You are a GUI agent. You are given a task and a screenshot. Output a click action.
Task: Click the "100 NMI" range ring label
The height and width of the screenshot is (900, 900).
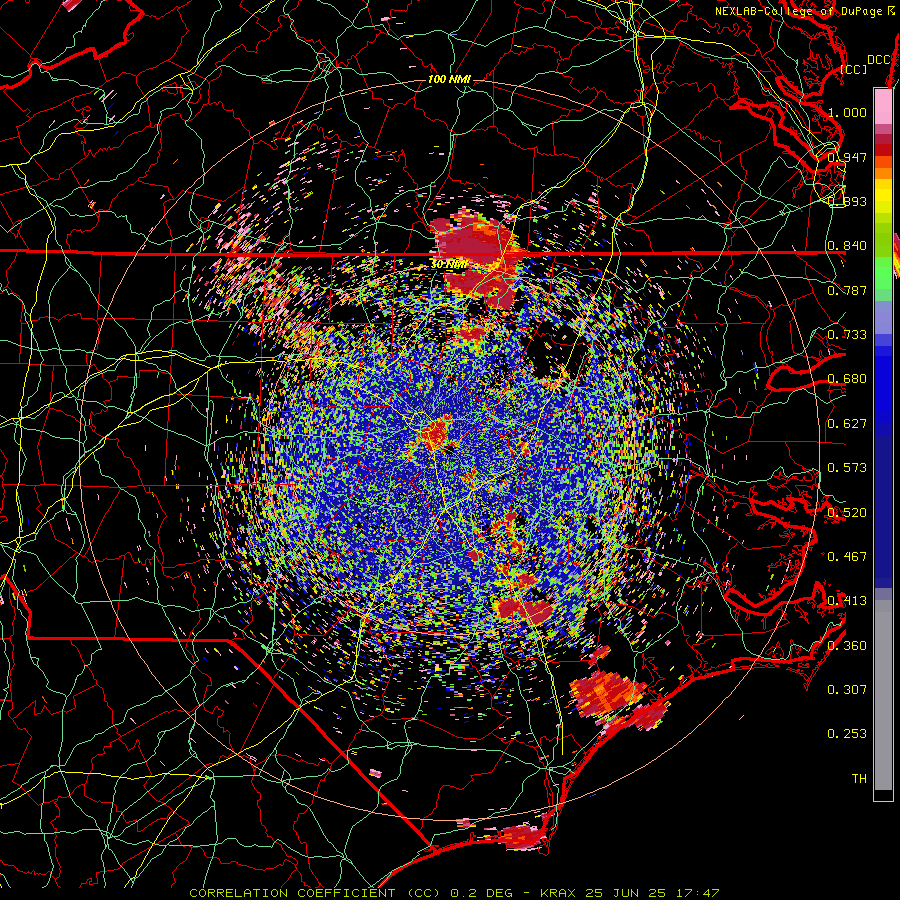click(x=449, y=79)
